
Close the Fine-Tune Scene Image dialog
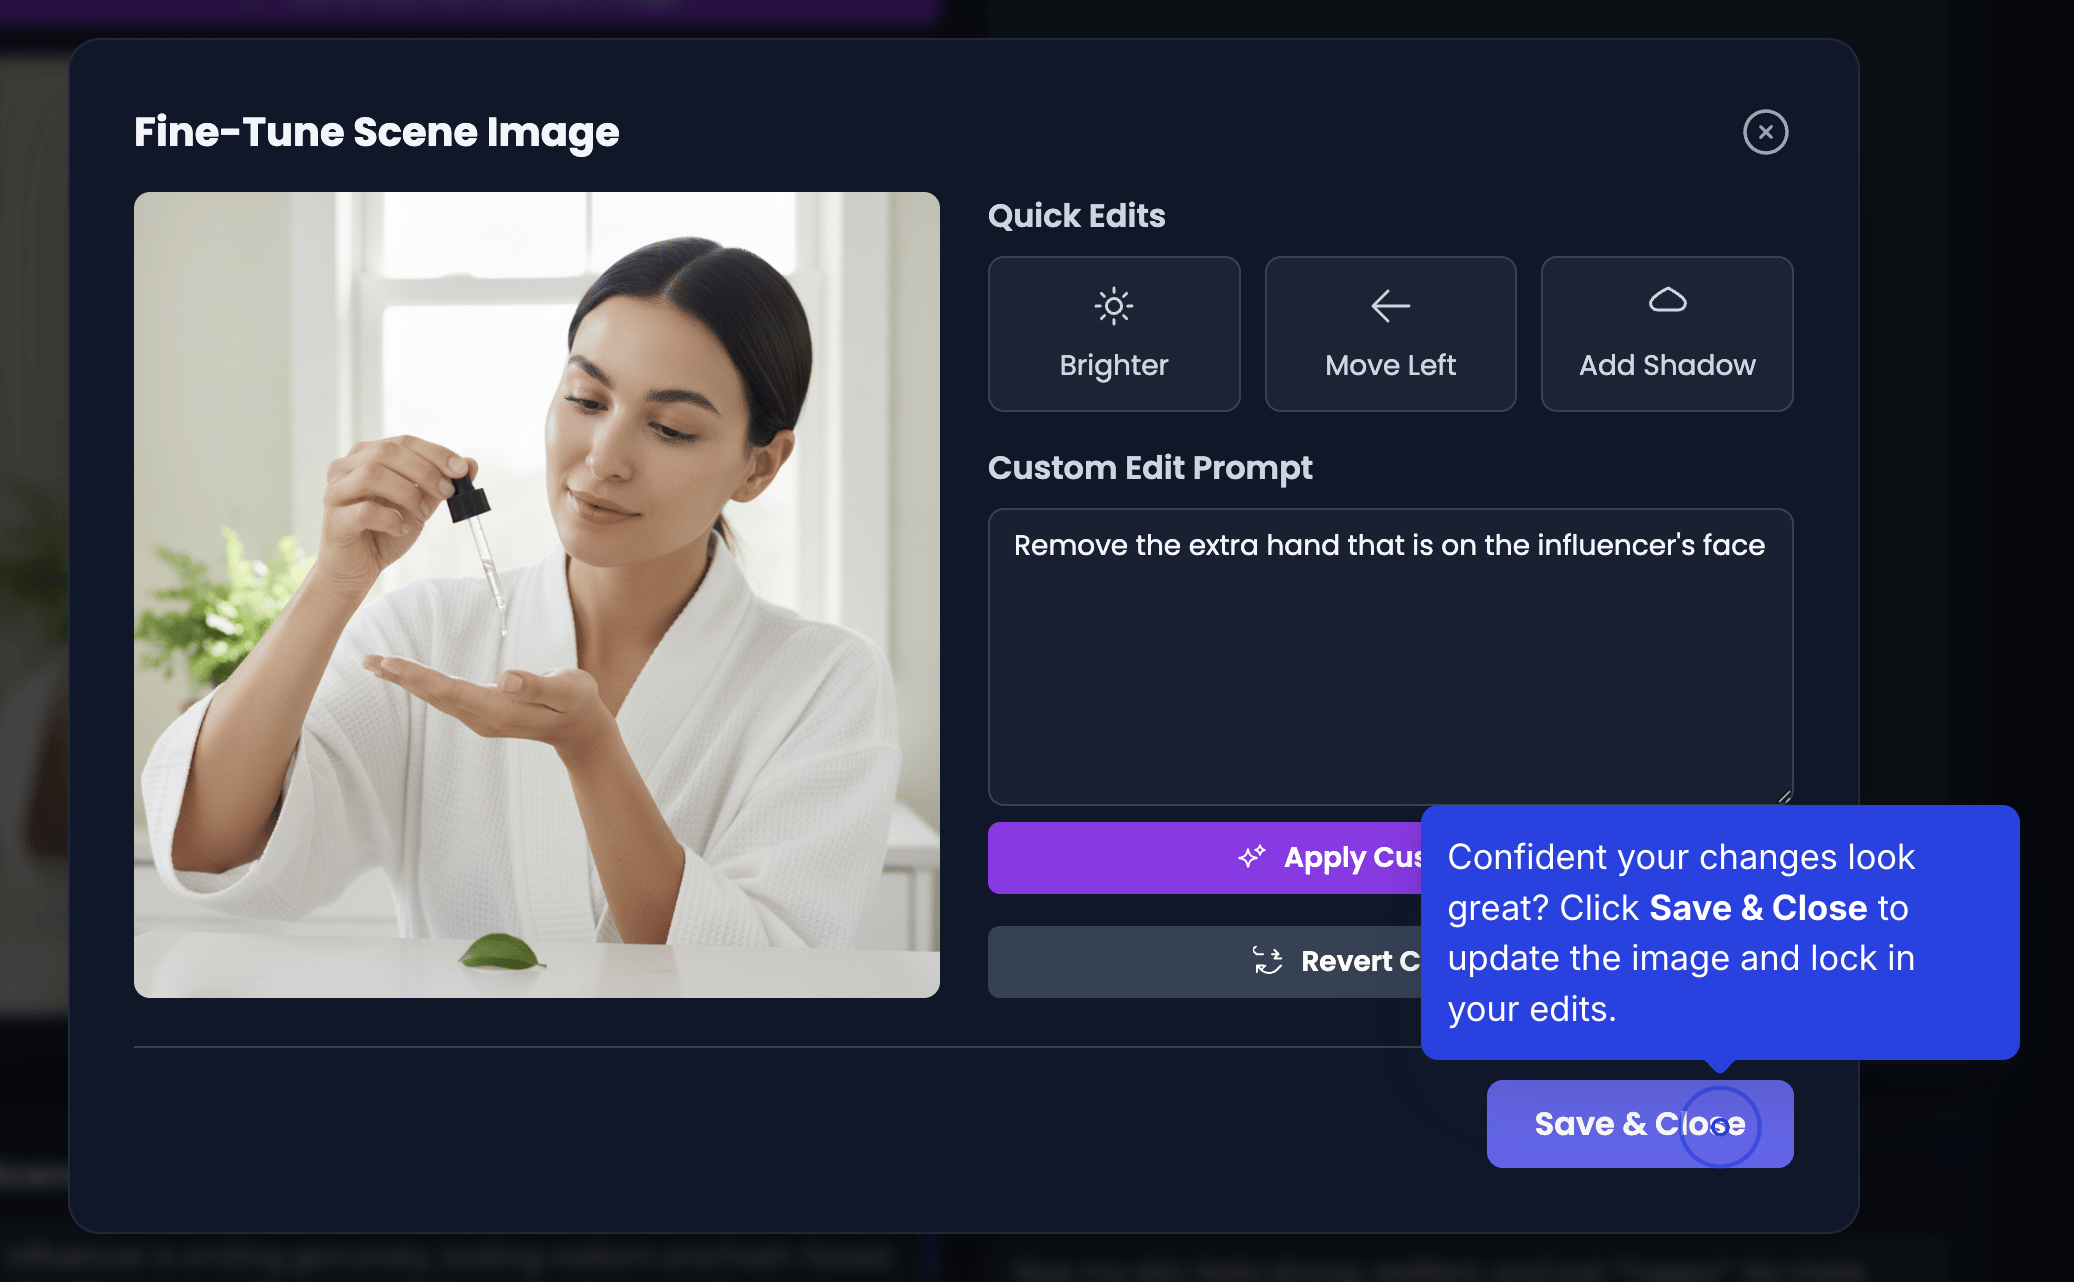(1765, 132)
